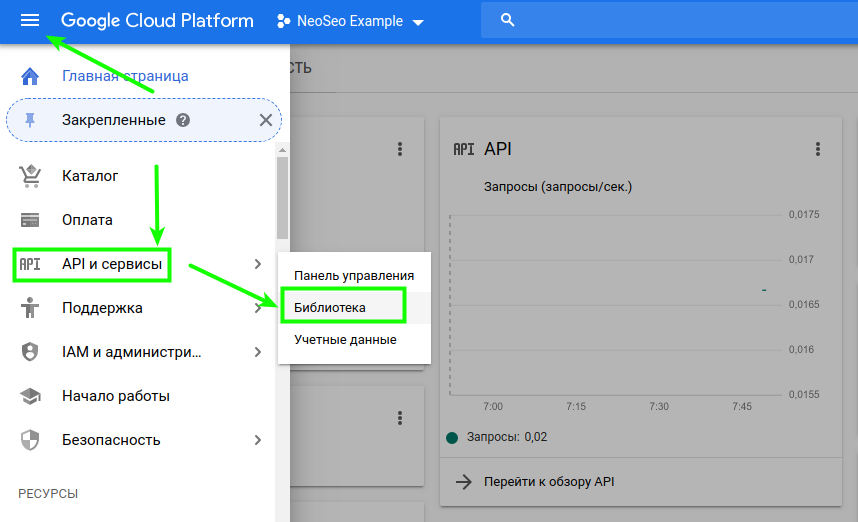The width and height of the screenshot is (858, 522).
Task: Click the Google Cloud Platform logo
Action: [157, 21]
